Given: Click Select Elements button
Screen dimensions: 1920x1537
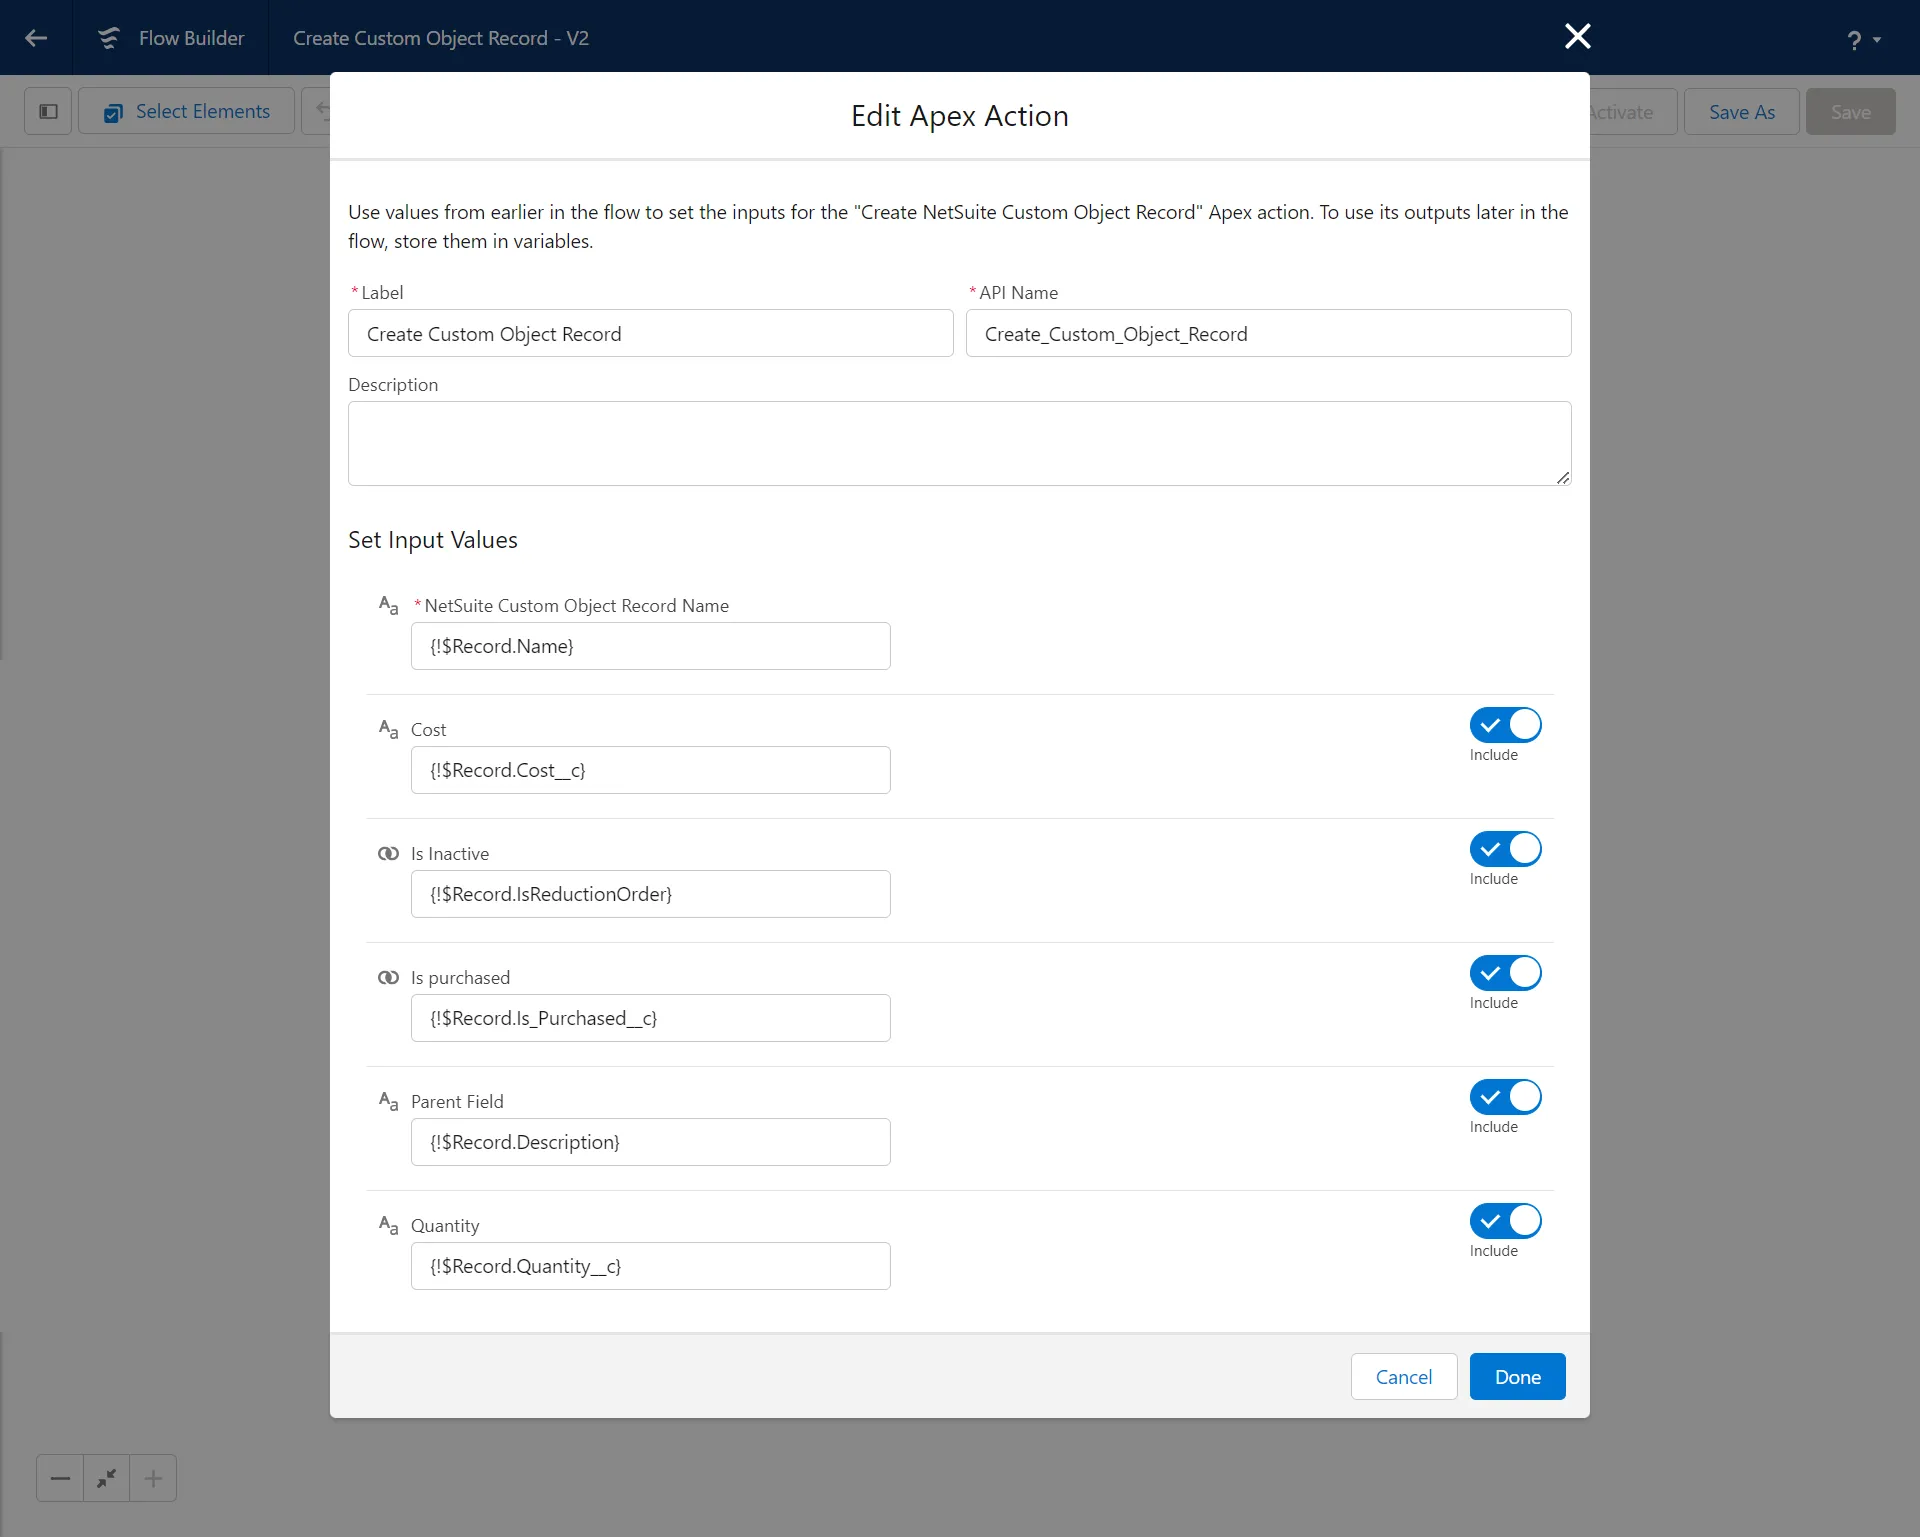Looking at the screenshot, I should pos(187,111).
